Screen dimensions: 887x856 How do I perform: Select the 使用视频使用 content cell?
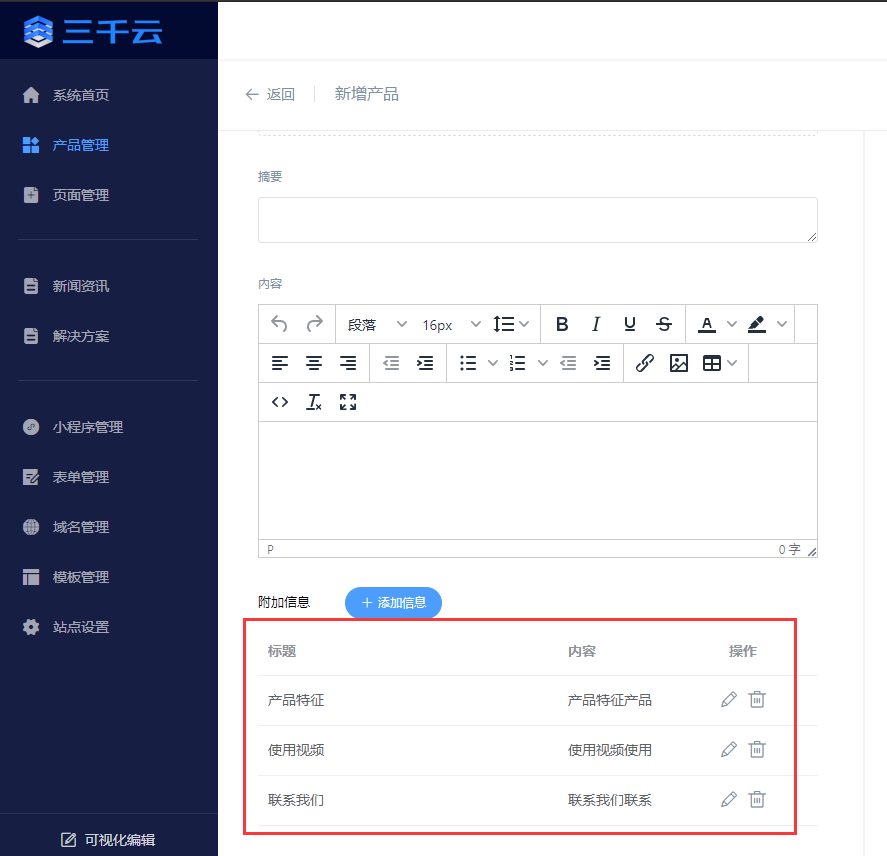click(609, 750)
